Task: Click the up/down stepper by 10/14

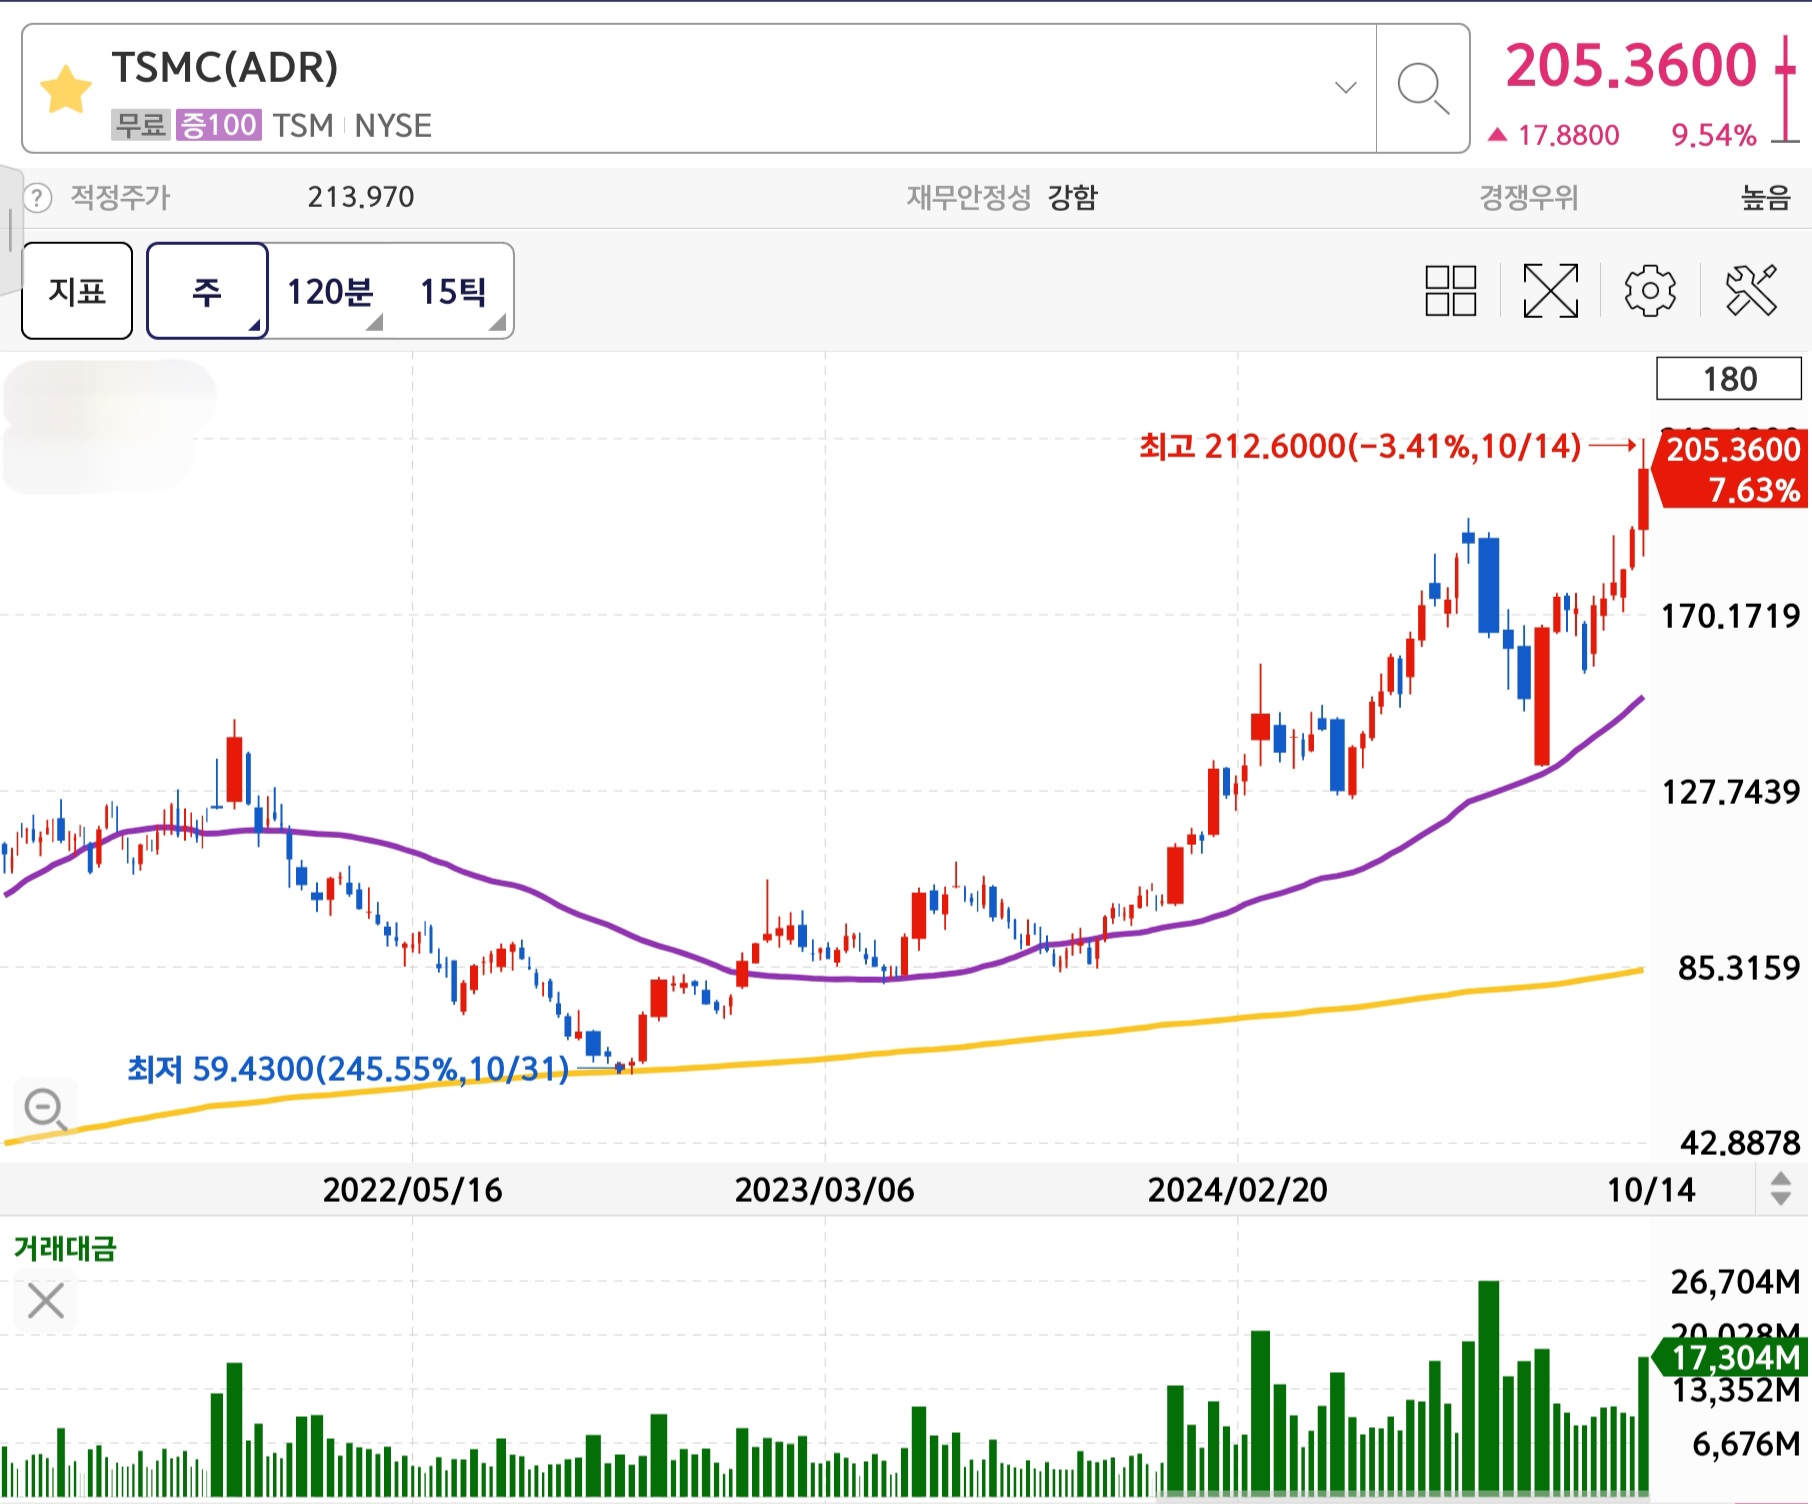Action: (1780, 1189)
